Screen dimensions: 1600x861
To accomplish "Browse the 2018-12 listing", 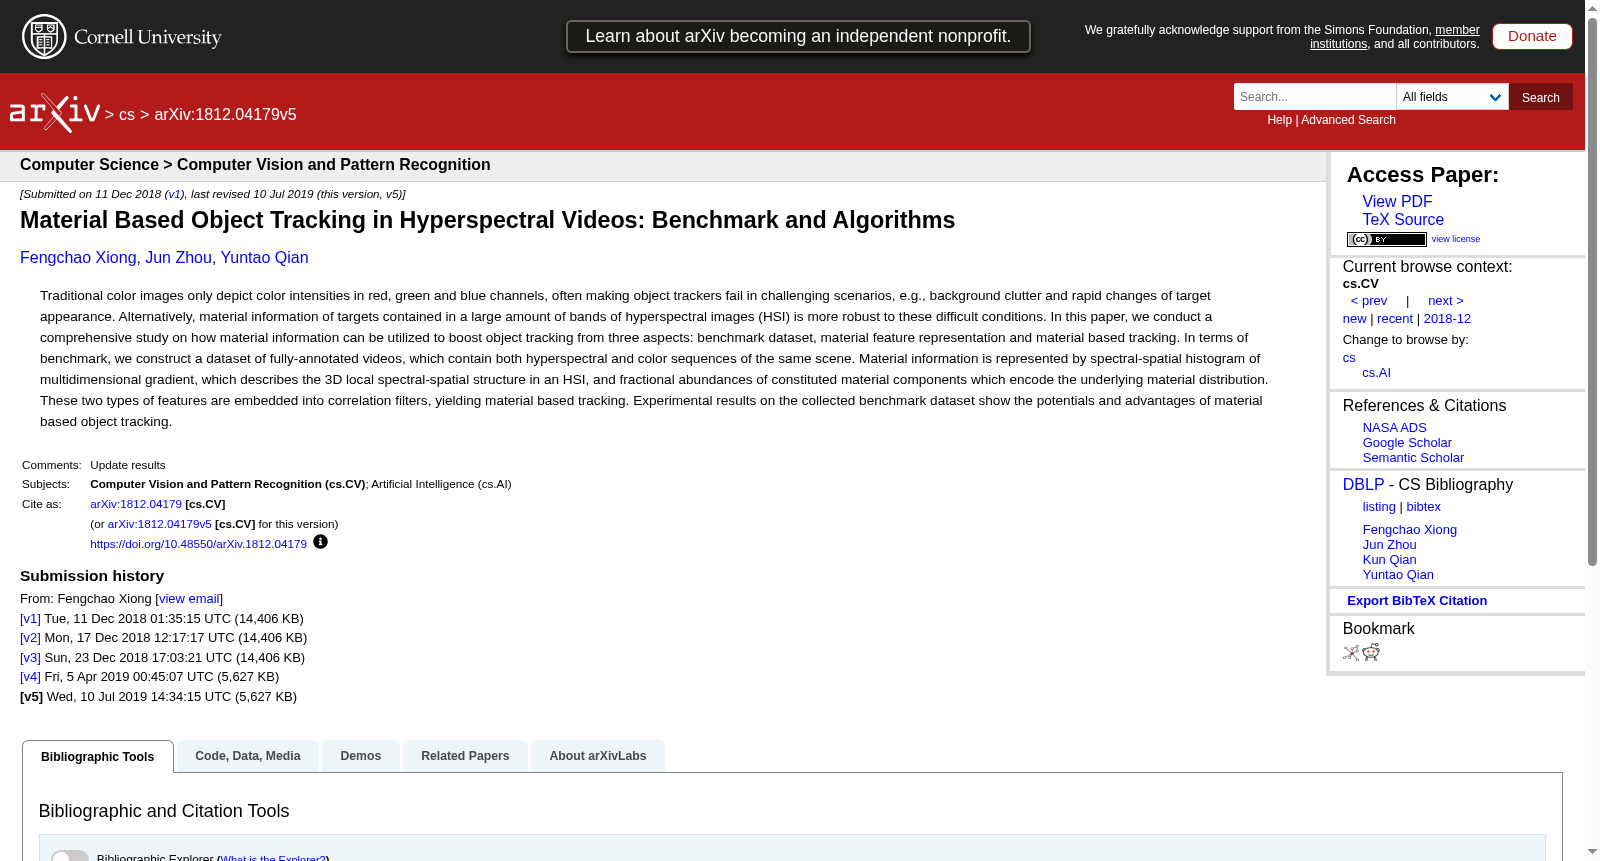I will [x=1447, y=319].
